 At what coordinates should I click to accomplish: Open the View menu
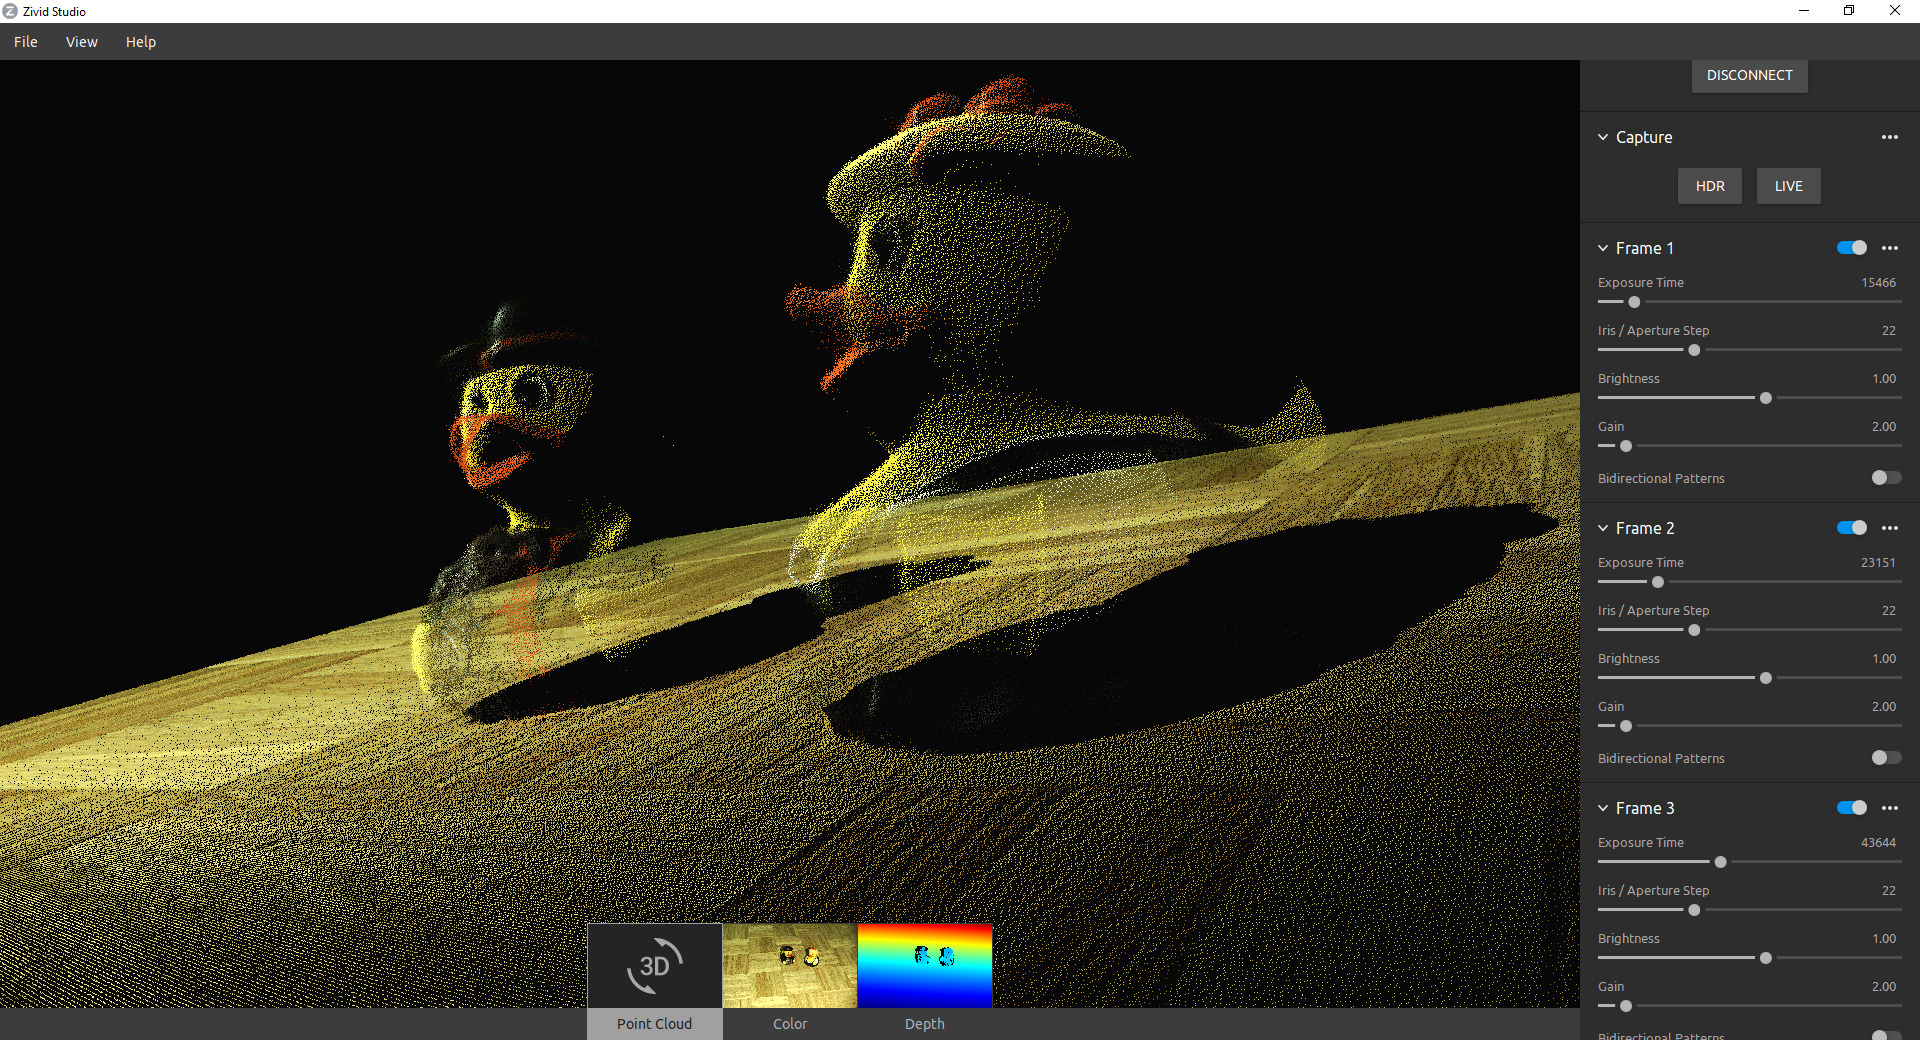pos(82,42)
